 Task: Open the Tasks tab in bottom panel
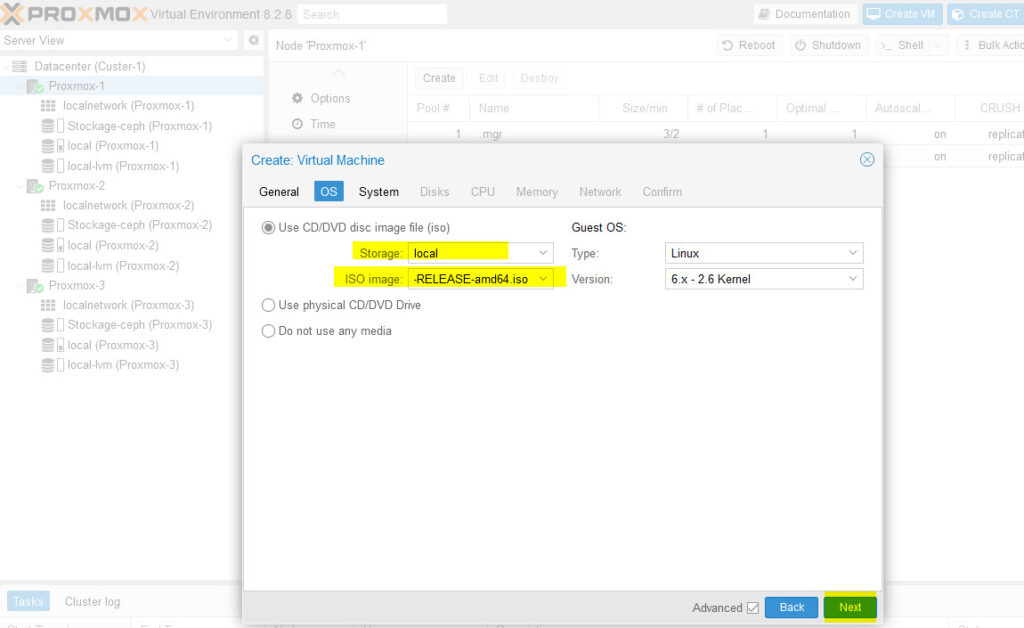(28, 601)
